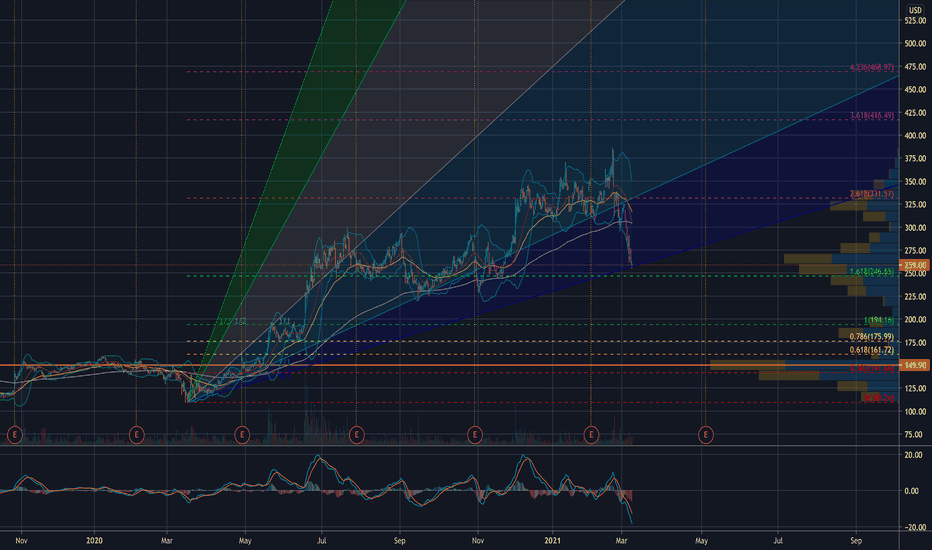Image resolution: width=932 pixels, height=550 pixels.
Task: Open the earnings marker near Nov 2020
Action: click(x=475, y=435)
